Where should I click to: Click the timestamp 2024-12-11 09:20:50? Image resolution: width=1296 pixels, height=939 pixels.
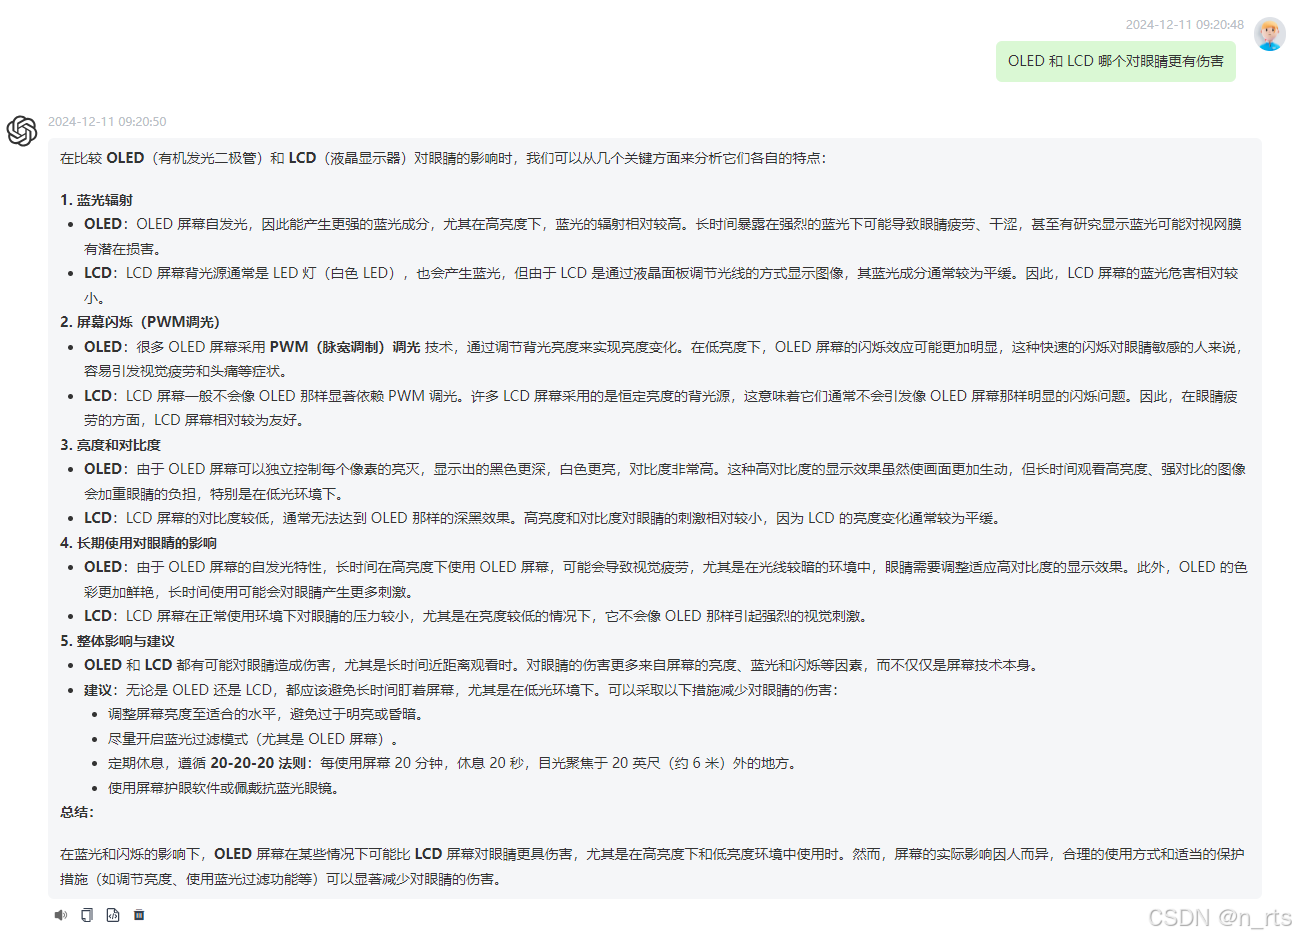(107, 122)
